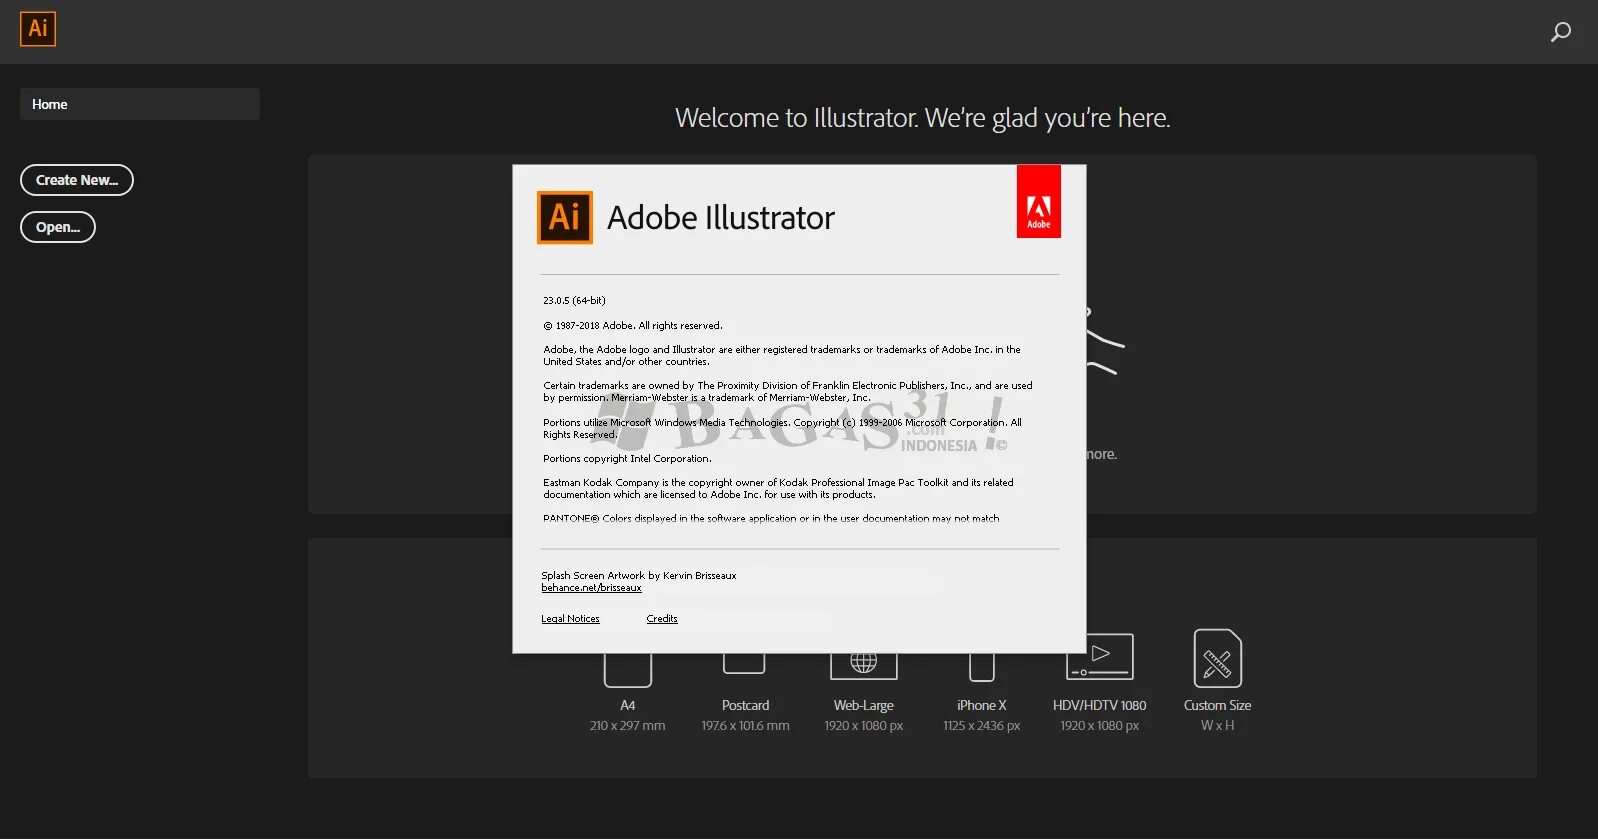Click the A4 preset label
The height and width of the screenshot is (839, 1598).
628,706
